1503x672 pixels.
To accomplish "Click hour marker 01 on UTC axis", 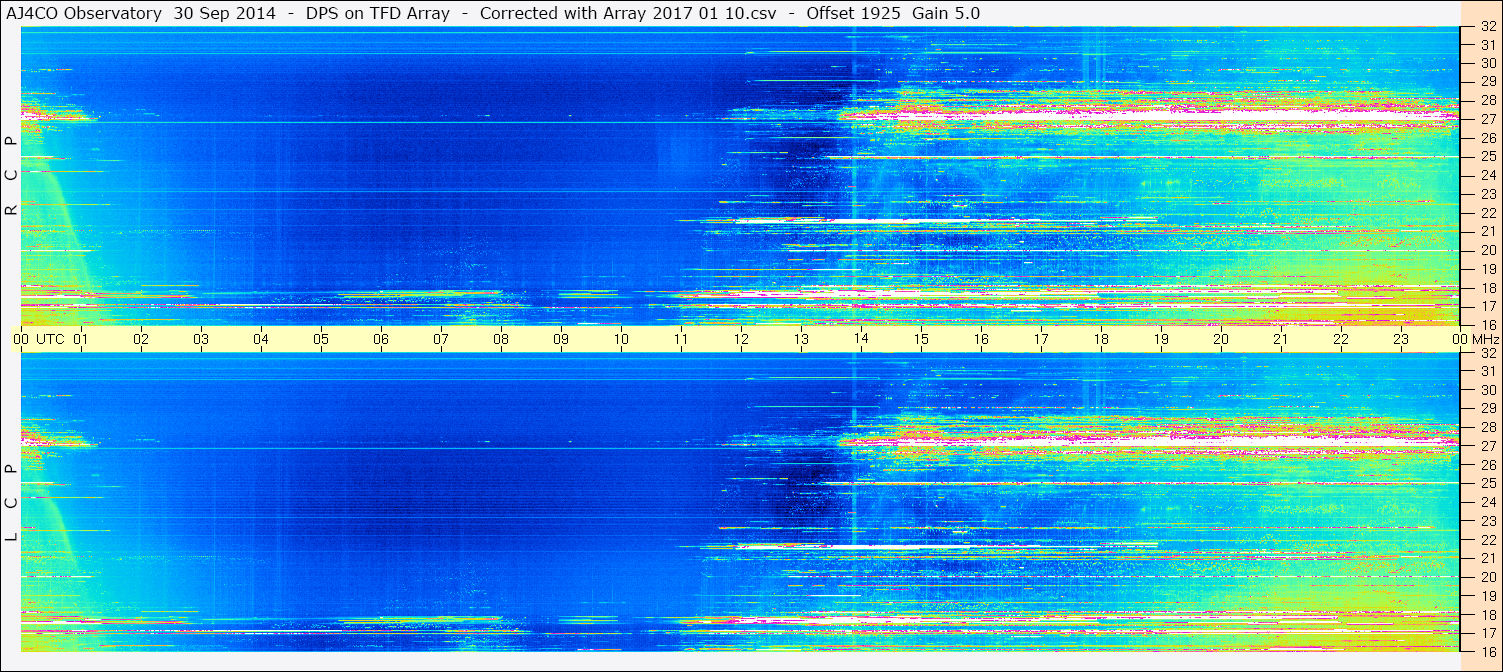I will coord(81,339).
